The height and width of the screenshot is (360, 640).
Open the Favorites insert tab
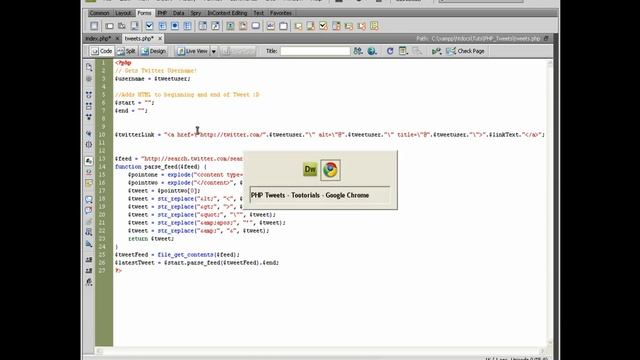tap(281, 13)
